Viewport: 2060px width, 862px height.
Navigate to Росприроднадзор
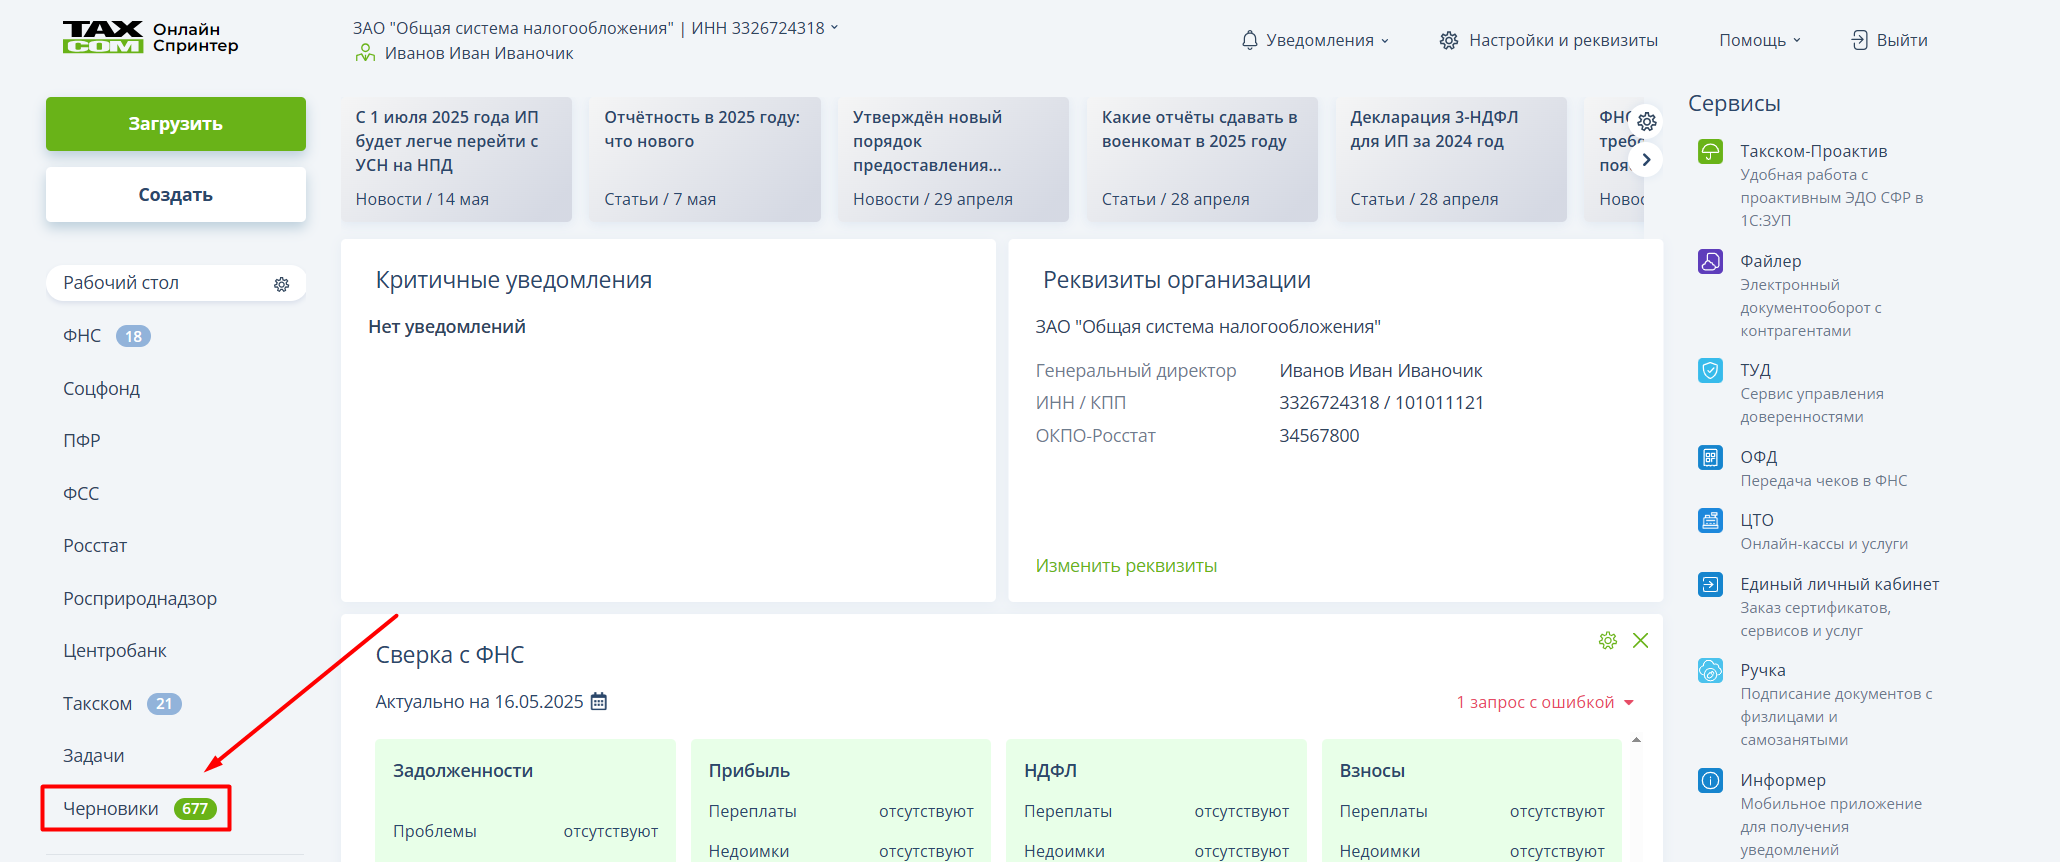(x=140, y=599)
